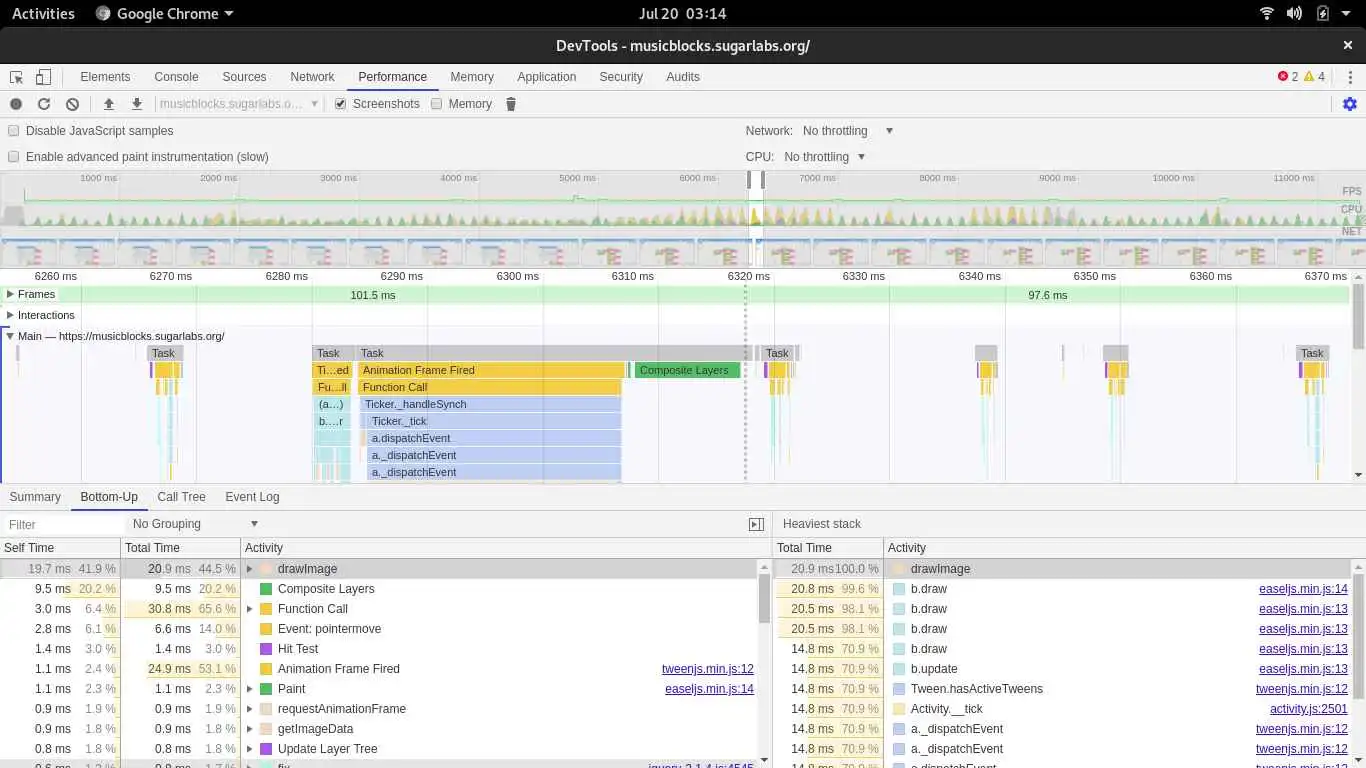Switch to the Console tab

coord(176,77)
